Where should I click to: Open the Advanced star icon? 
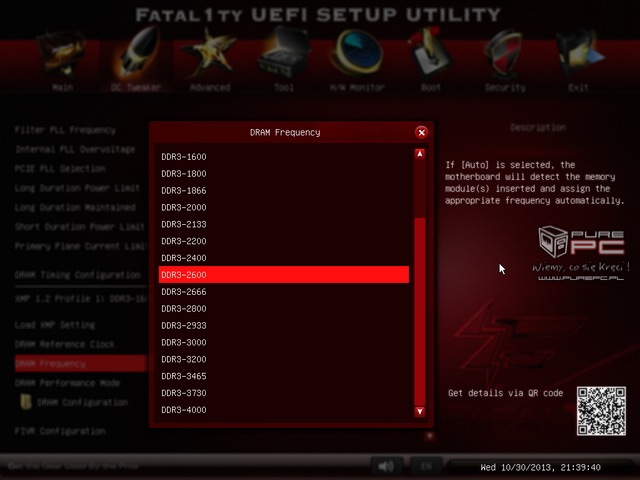click(x=210, y=57)
